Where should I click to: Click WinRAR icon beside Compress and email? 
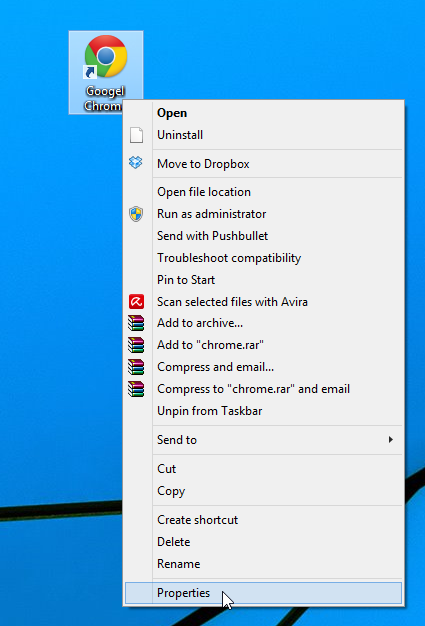click(136, 367)
